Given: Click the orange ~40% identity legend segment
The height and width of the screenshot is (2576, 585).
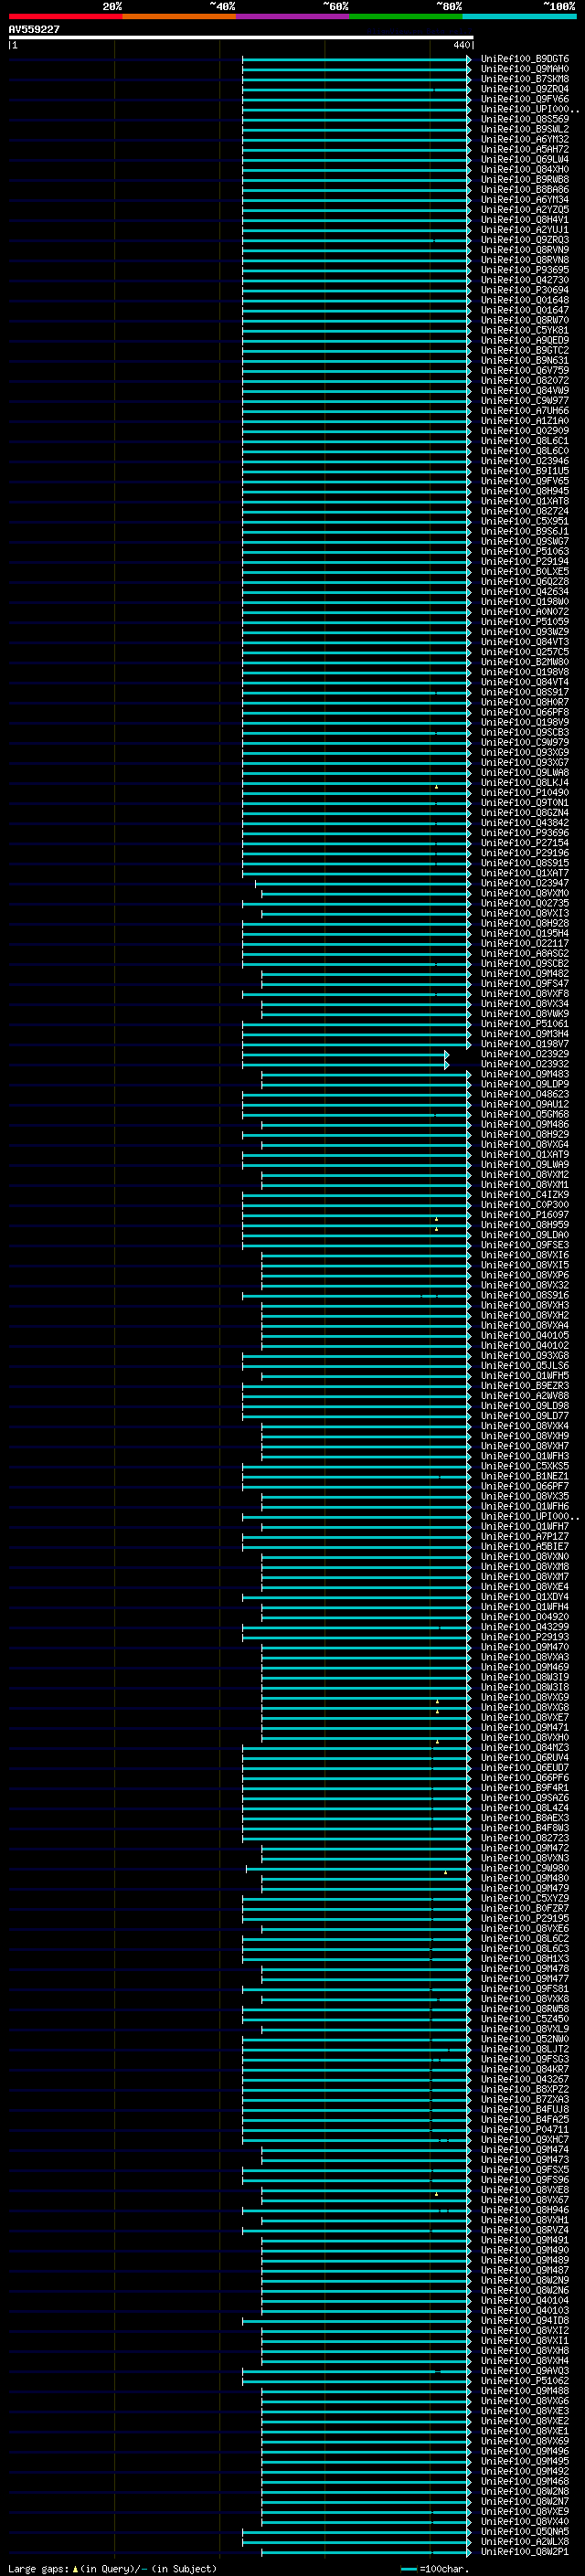Looking at the screenshot, I should point(179,16).
